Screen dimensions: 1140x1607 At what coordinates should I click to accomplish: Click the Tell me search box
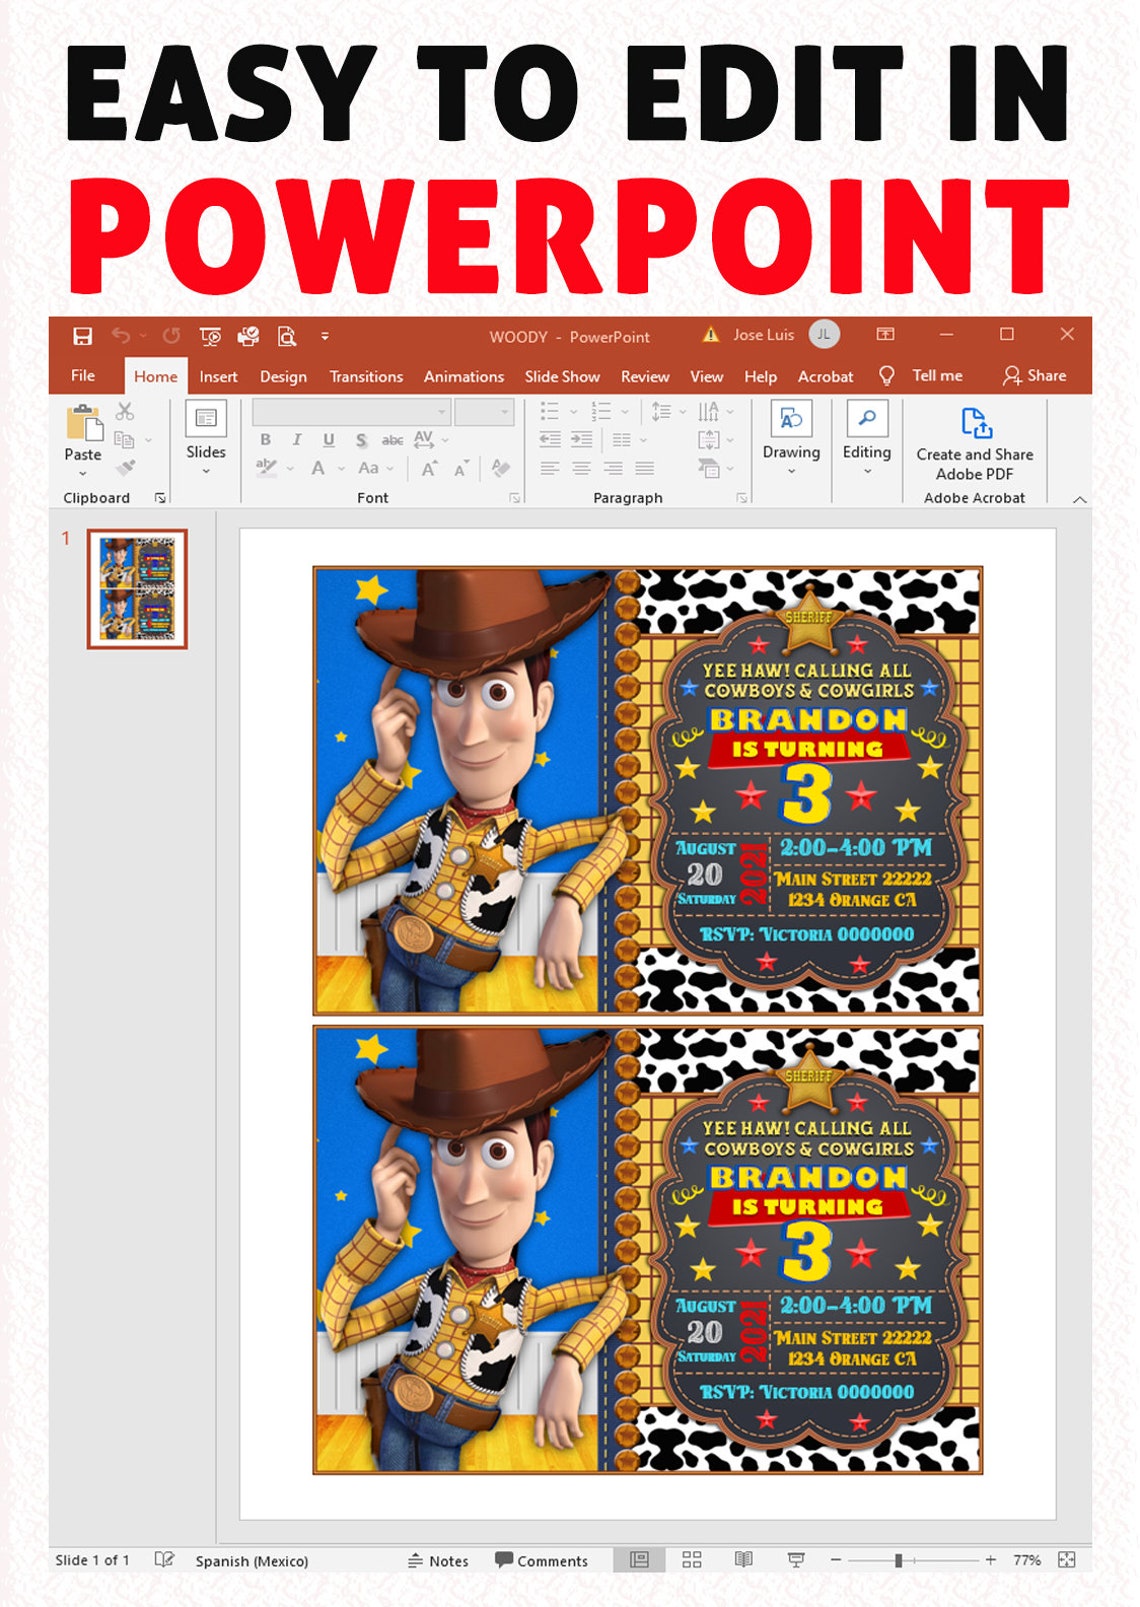(x=920, y=375)
